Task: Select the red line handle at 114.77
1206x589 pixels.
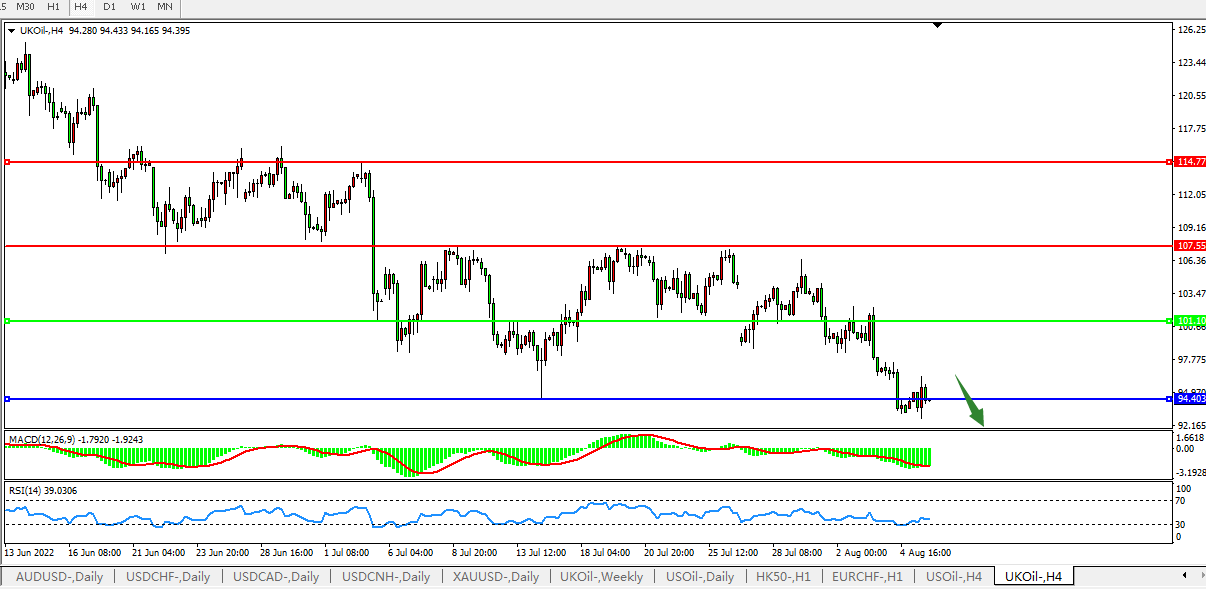Action: [7, 161]
